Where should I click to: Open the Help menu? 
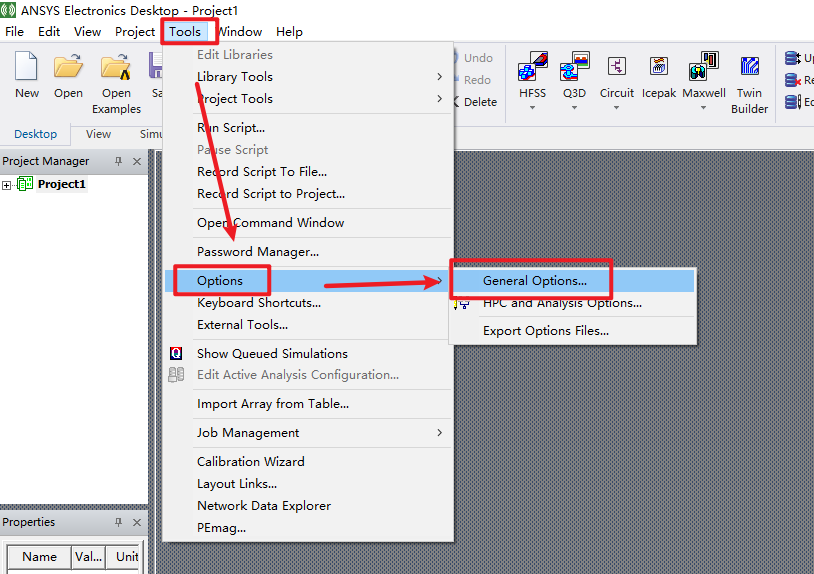289,32
